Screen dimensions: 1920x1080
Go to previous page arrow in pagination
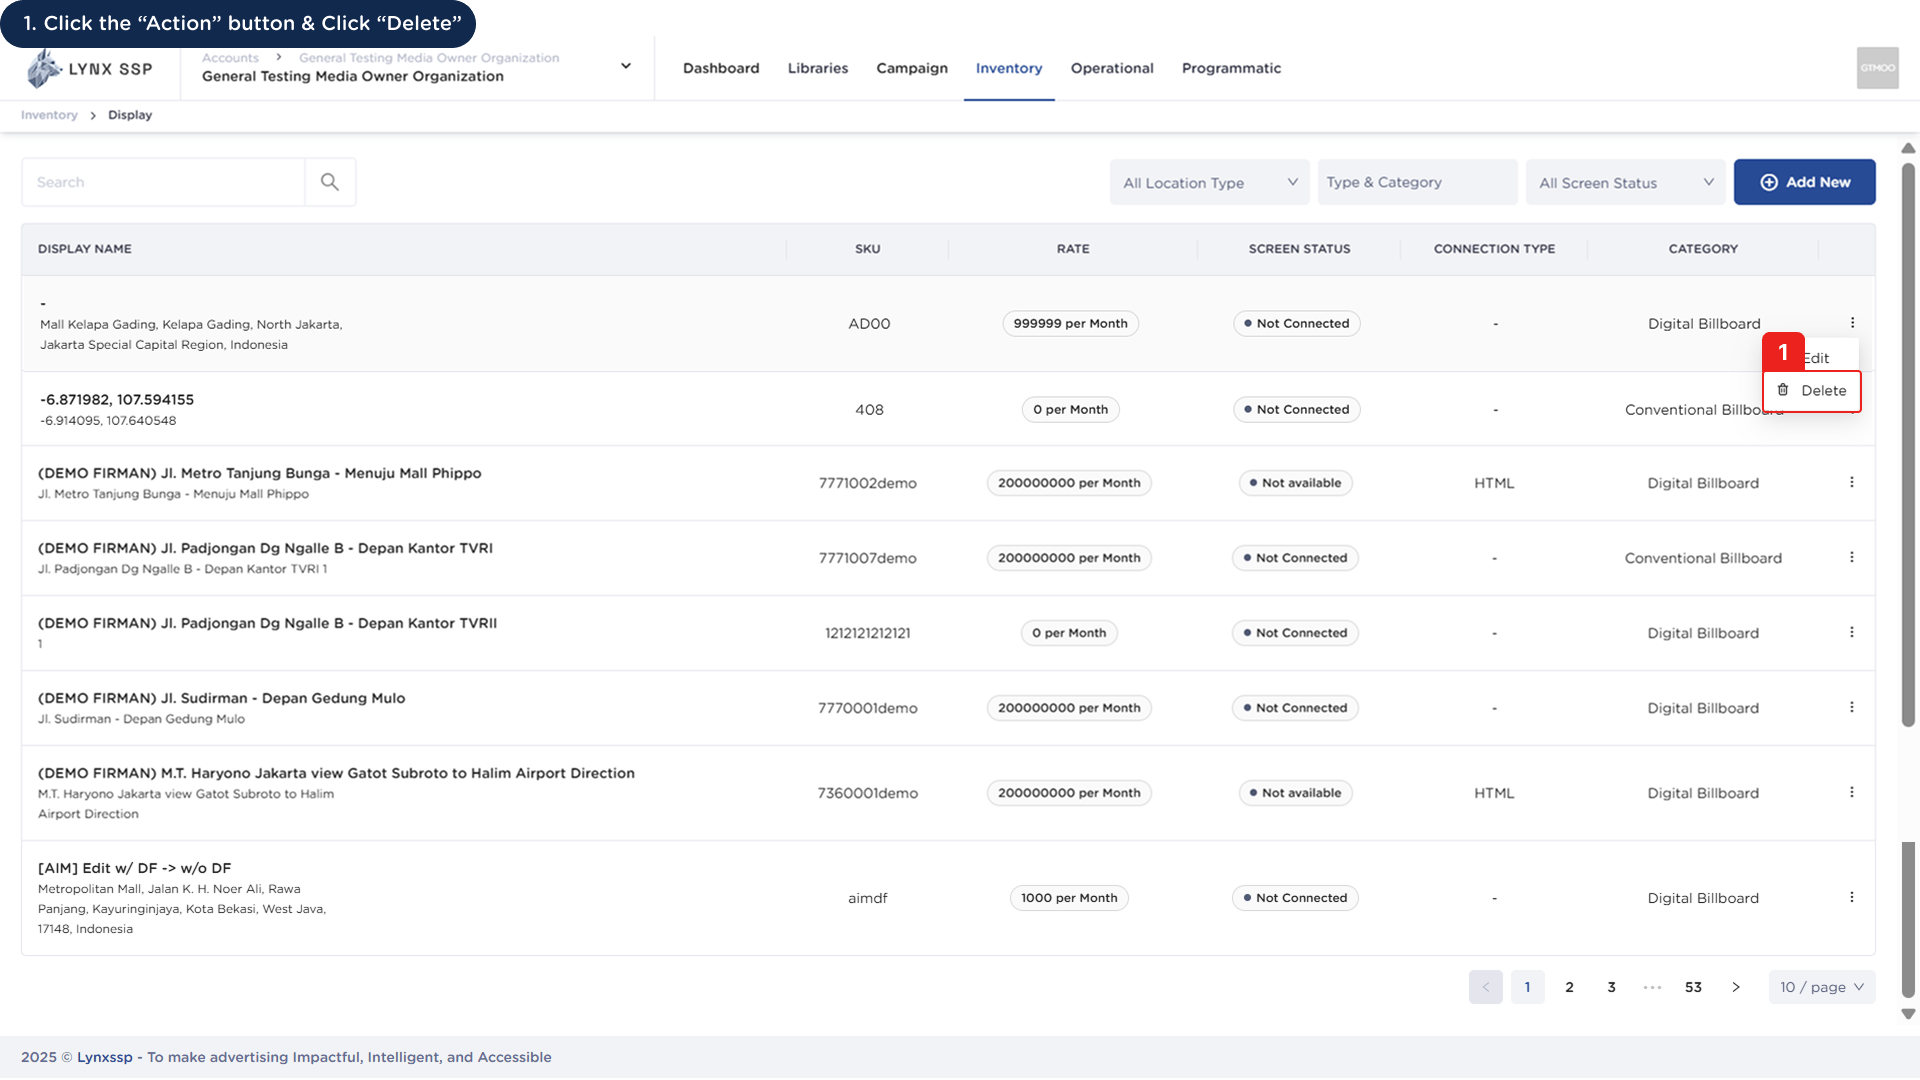pyautogui.click(x=1485, y=987)
